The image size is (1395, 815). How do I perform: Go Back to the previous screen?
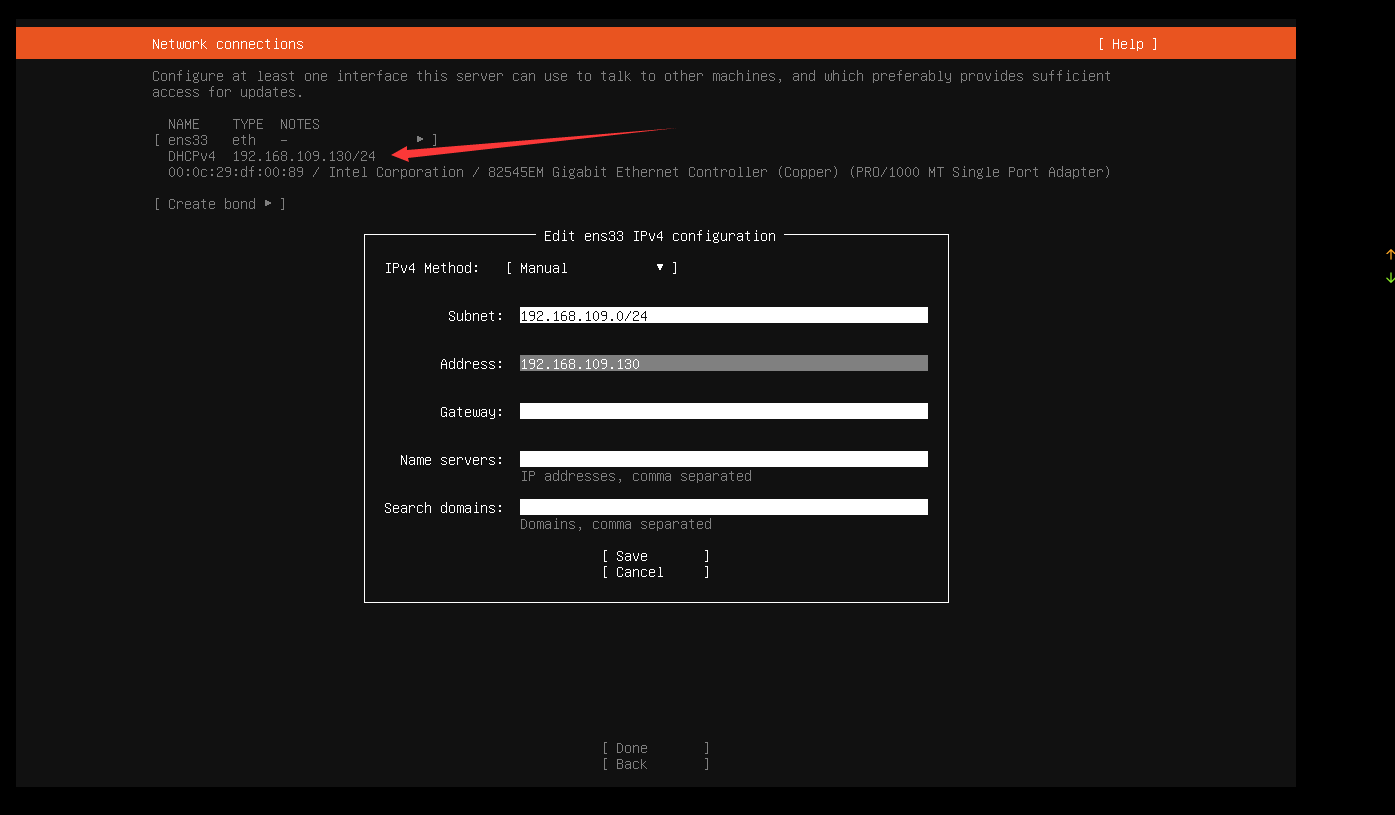coord(656,764)
